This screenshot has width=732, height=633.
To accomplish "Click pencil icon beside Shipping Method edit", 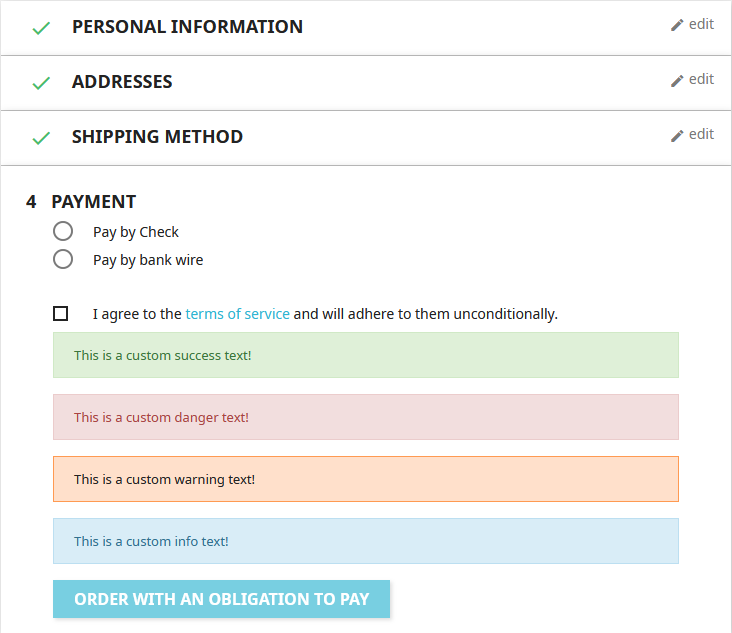I will [677, 135].
